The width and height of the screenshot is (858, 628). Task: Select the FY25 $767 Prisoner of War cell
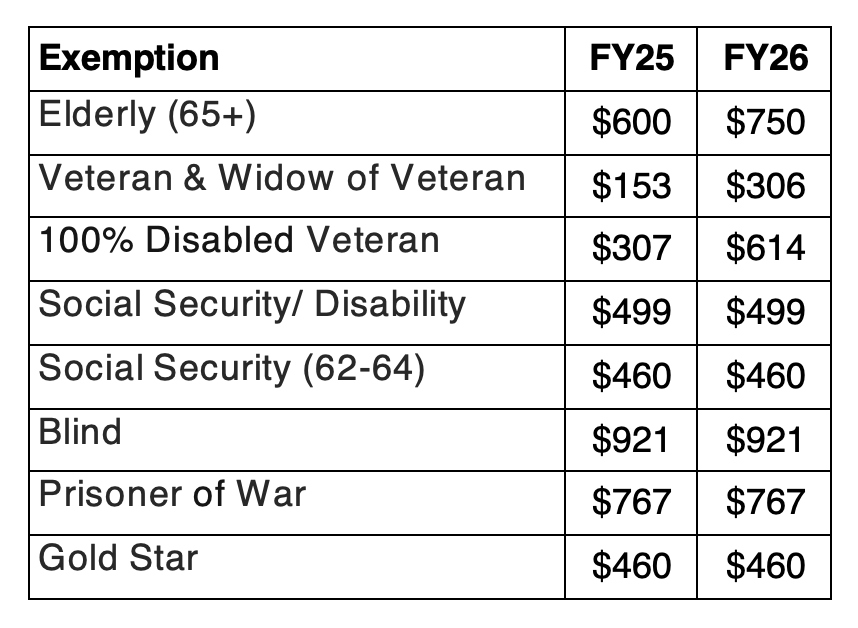pyautogui.click(x=631, y=502)
